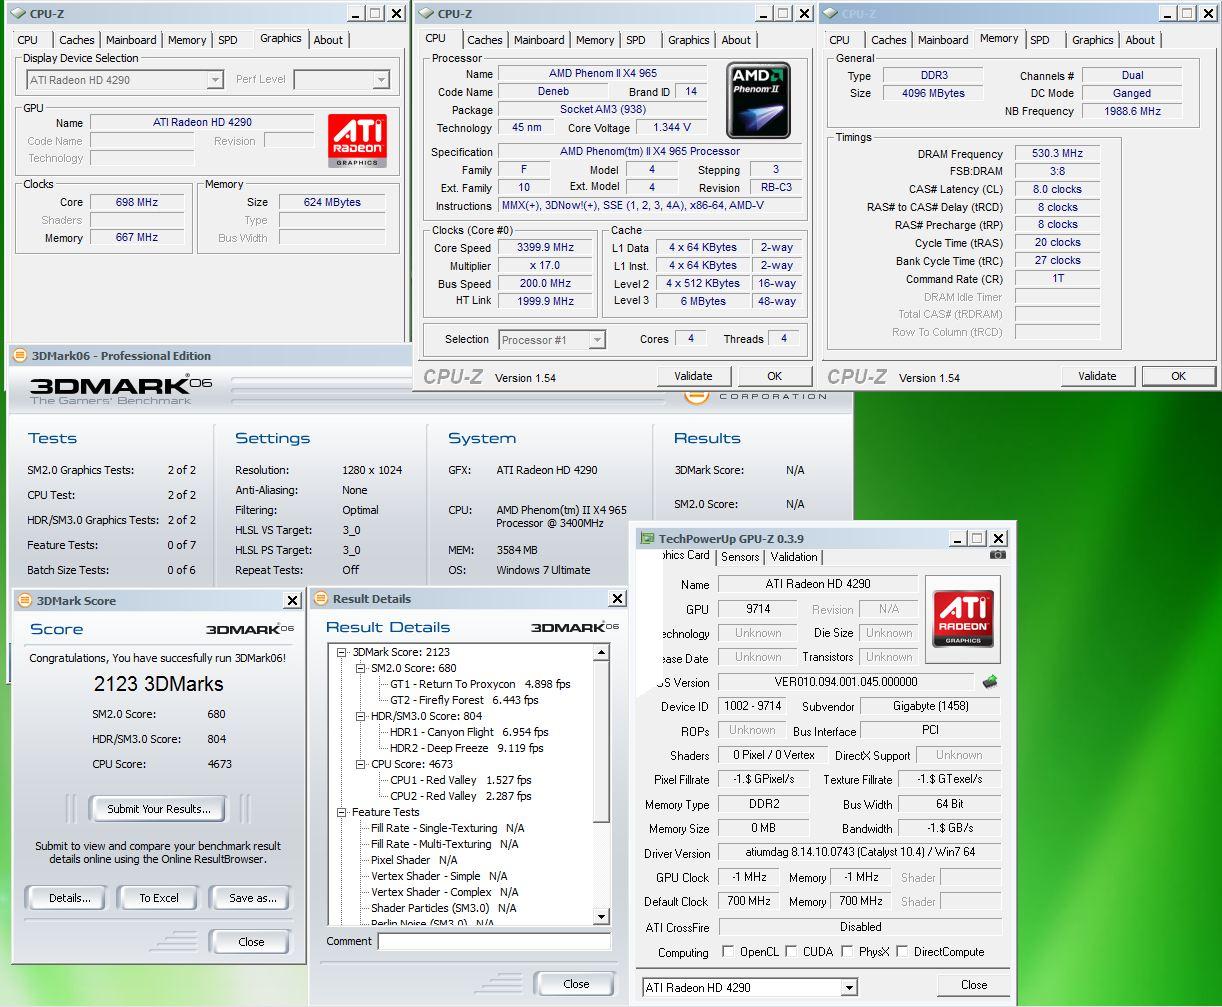Enable the OpenCL checkbox in GPU-Z
Screen dimensions: 1222x1007
(727, 951)
